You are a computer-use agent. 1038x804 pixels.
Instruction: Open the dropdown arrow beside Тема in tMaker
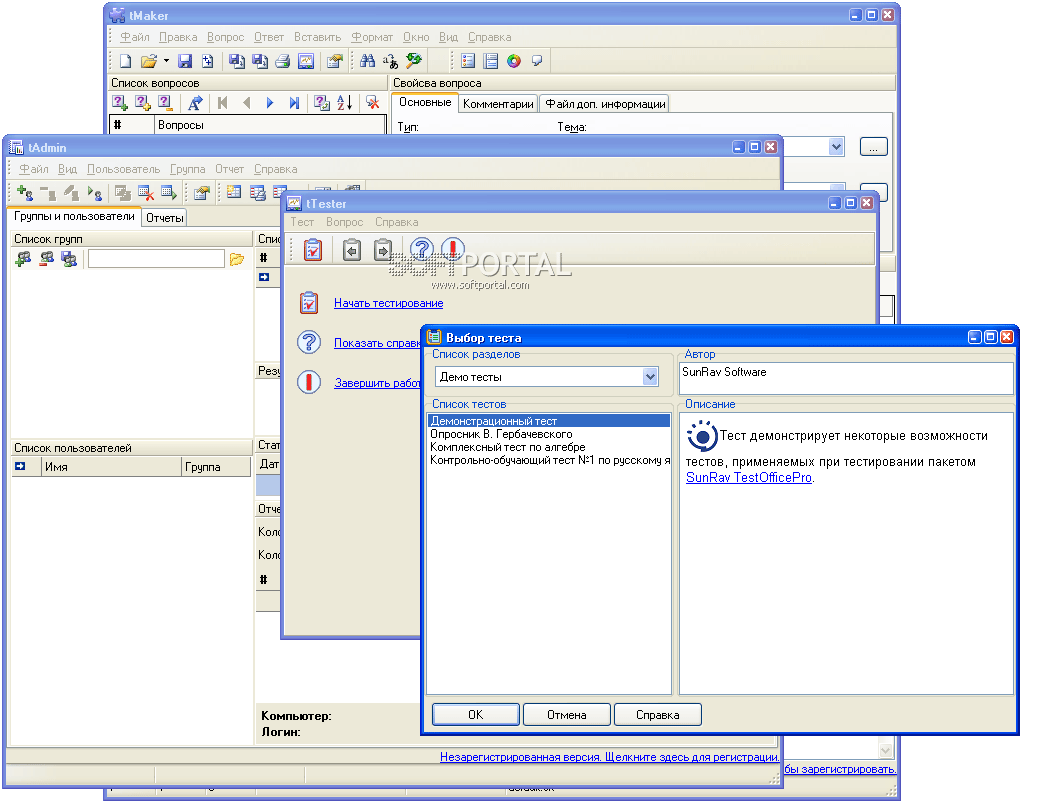click(x=836, y=147)
